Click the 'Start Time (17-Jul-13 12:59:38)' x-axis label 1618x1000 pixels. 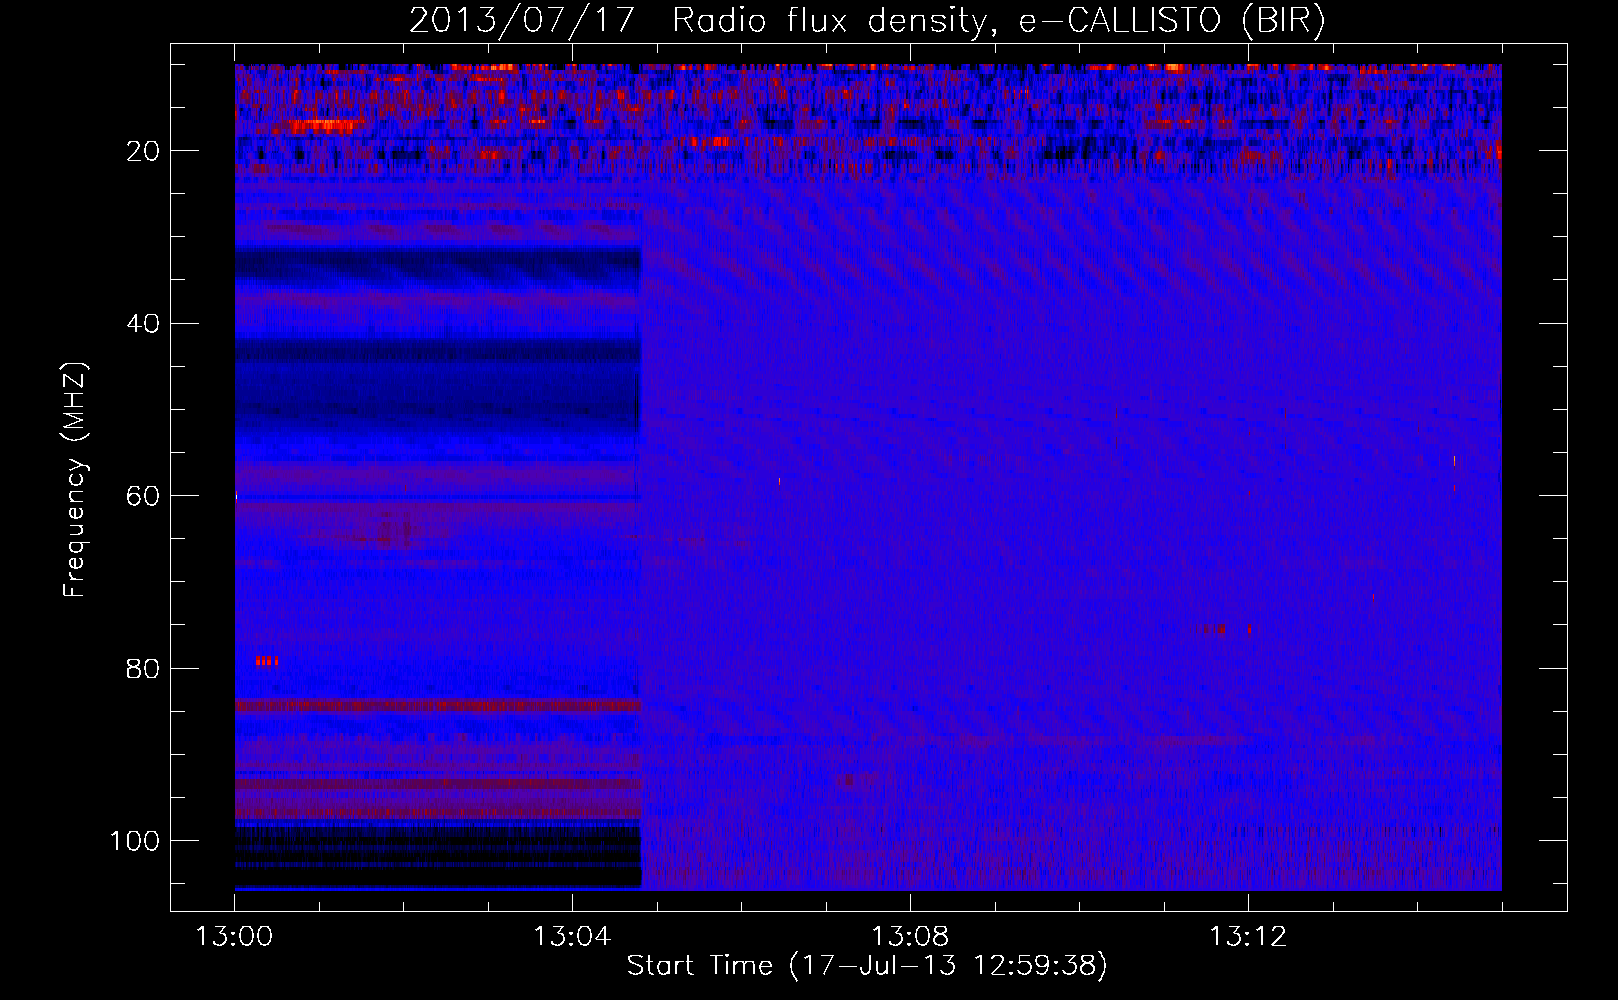coord(867,966)
